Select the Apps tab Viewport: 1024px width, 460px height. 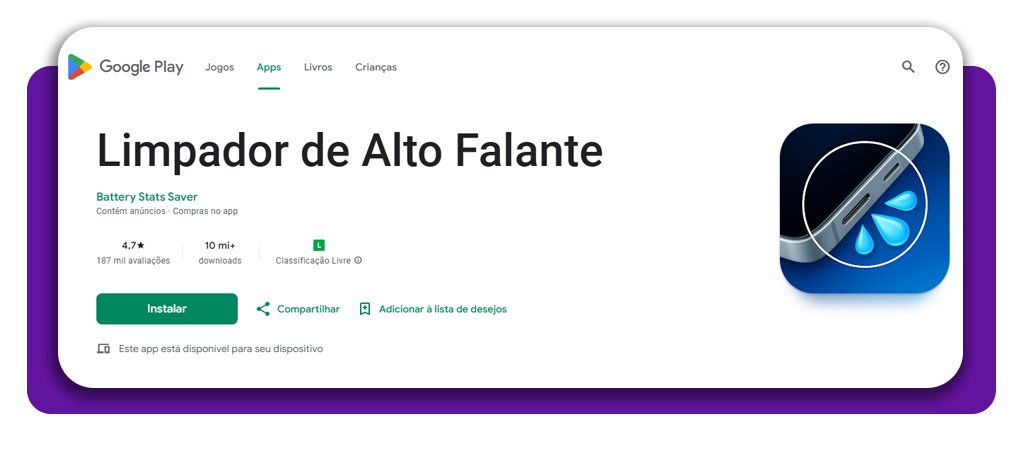pos(268,67)
